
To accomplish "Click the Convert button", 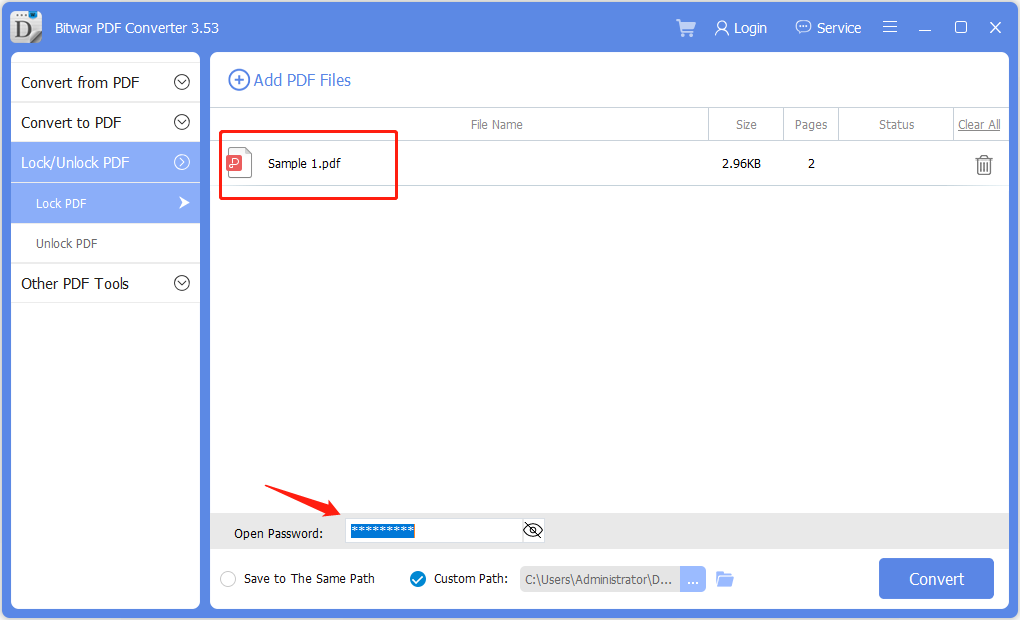I will pos(936,578).
